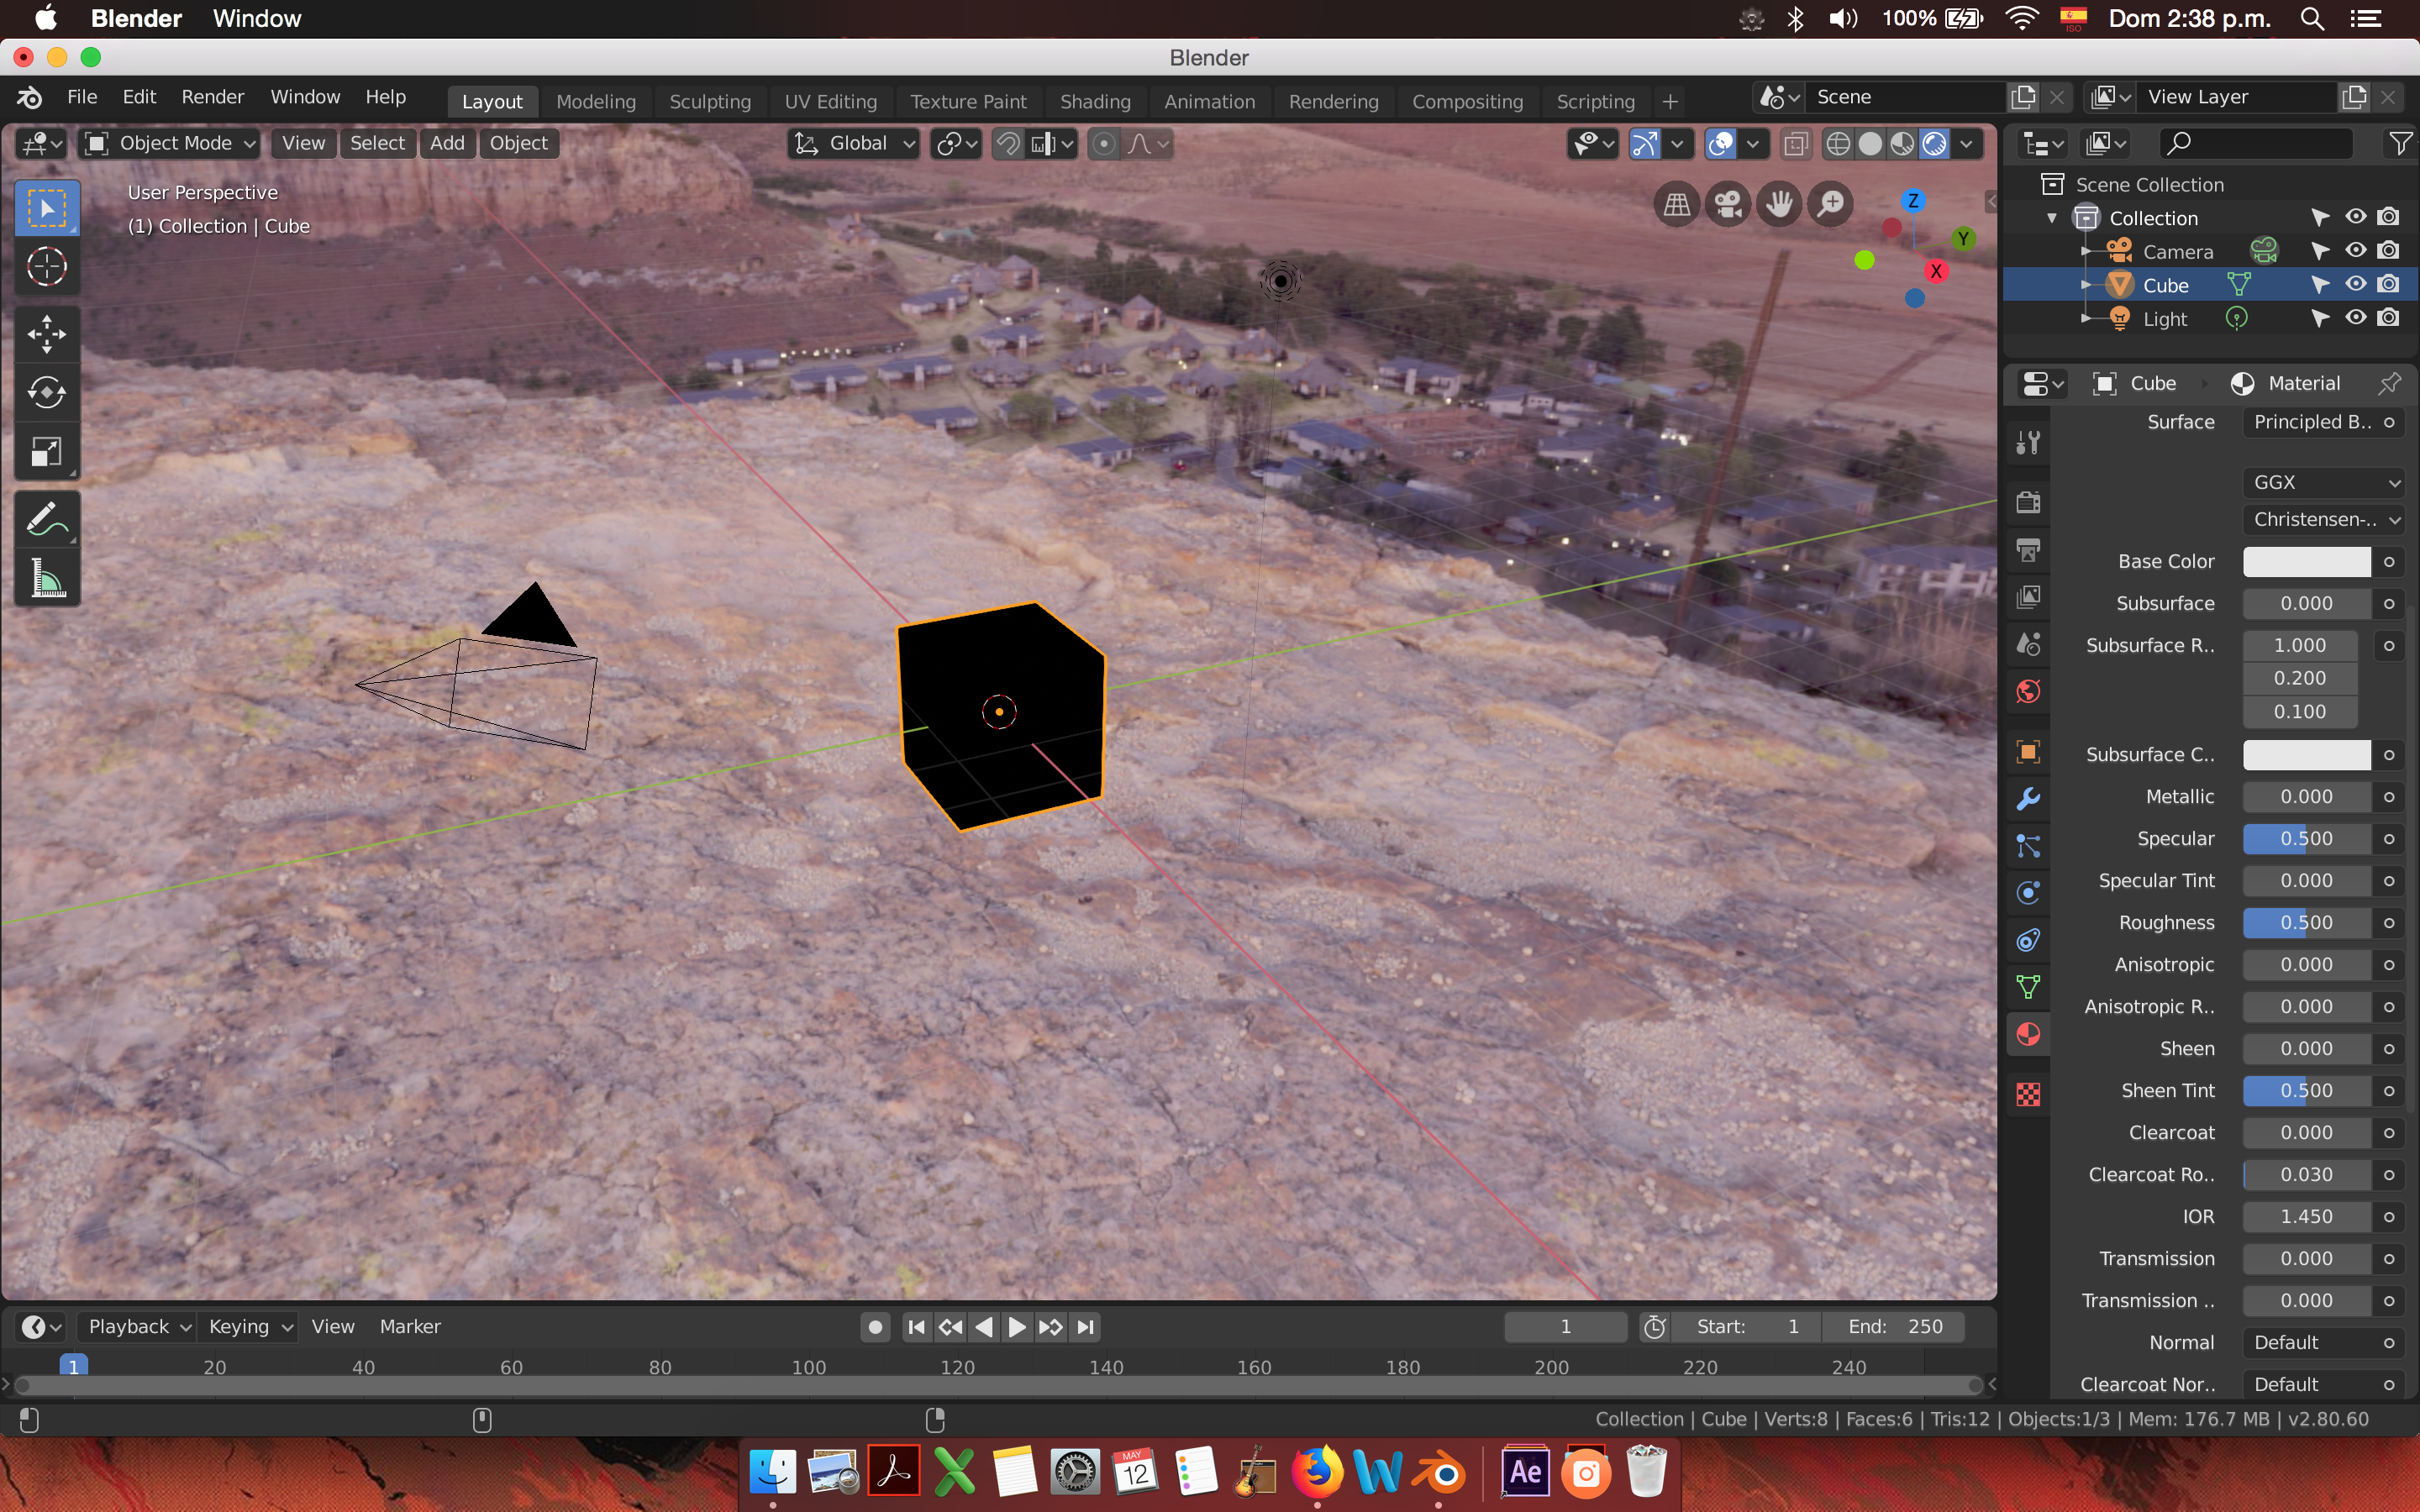Screen dimensions: 2420x1512
Task: Open the Christensen subsurface method dropdown
Action: (2323, 520)
